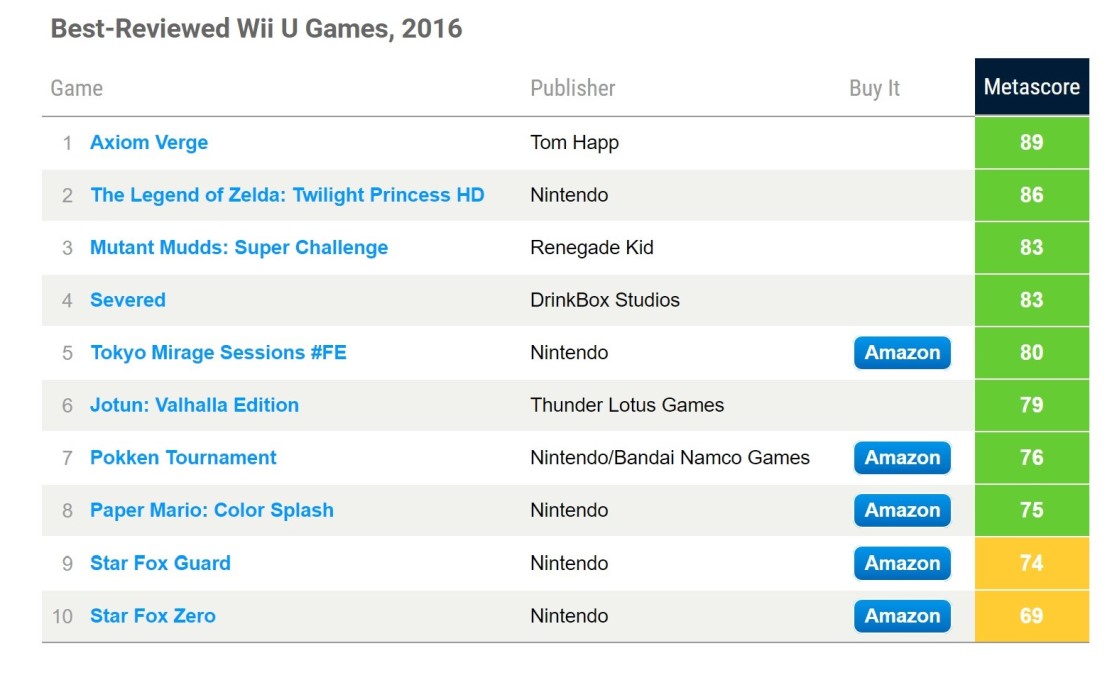This screenshot has height=690, width=1117.
Task: Open the Axiom Verge game link
Action: click(149, 142)
